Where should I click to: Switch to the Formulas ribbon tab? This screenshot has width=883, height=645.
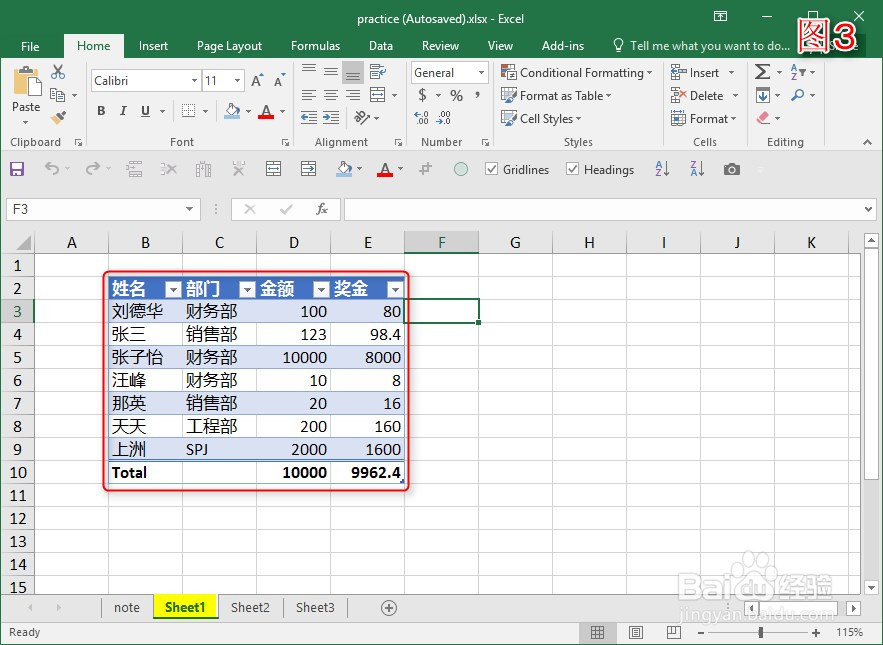pos(315,45)
